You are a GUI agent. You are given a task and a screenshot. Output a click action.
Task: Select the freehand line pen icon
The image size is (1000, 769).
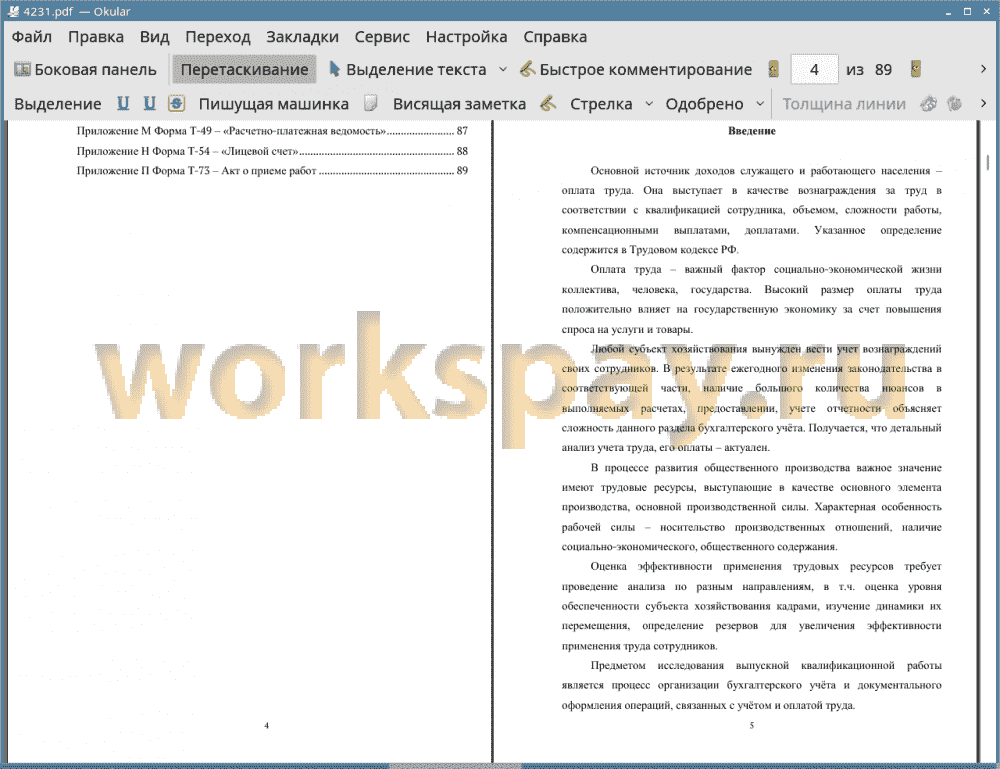(x=548, y=103)
